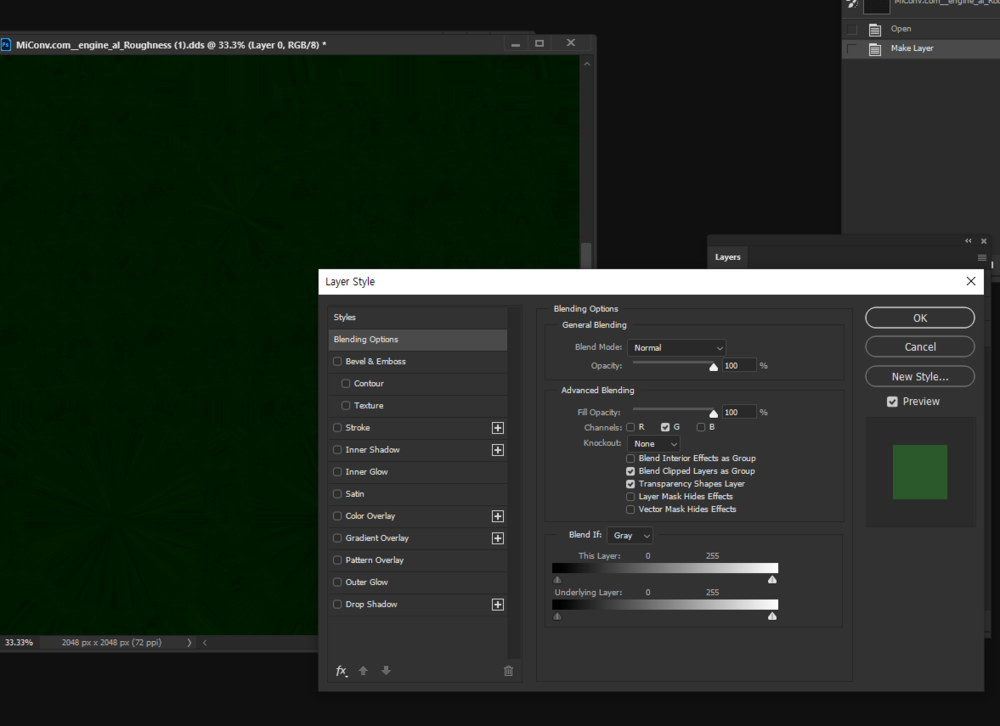Add another Drop Shadow with plus icon
The width and height of the screenshot is (1000, 726).
pos(497,605)
